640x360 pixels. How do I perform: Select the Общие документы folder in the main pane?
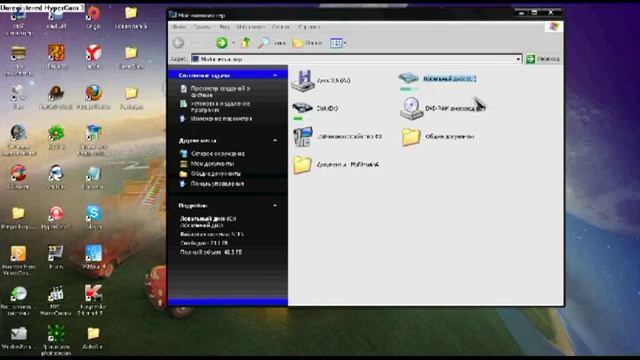point(411,137)
